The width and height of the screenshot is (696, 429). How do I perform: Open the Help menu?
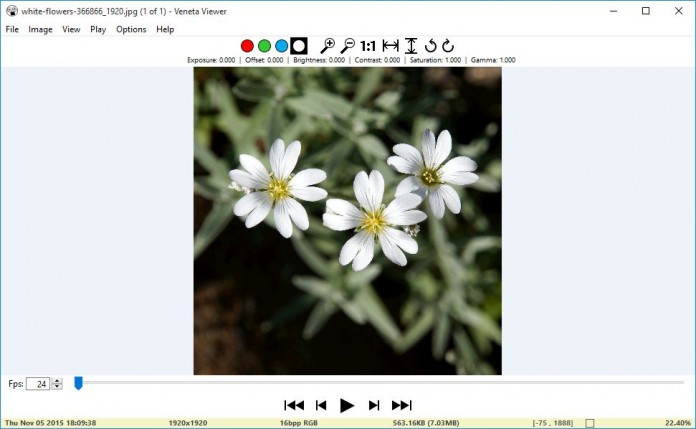[x=165, y=29]
